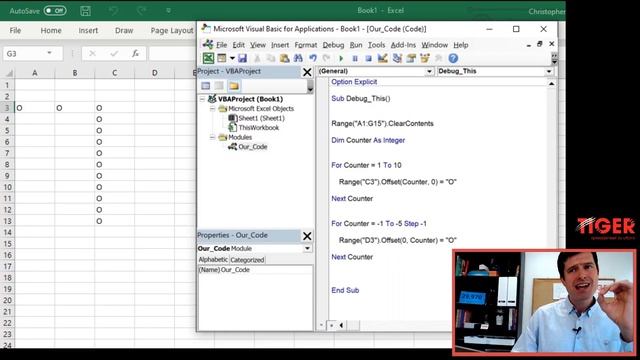Open VBA Help with the blue question icon

(453, 58)
